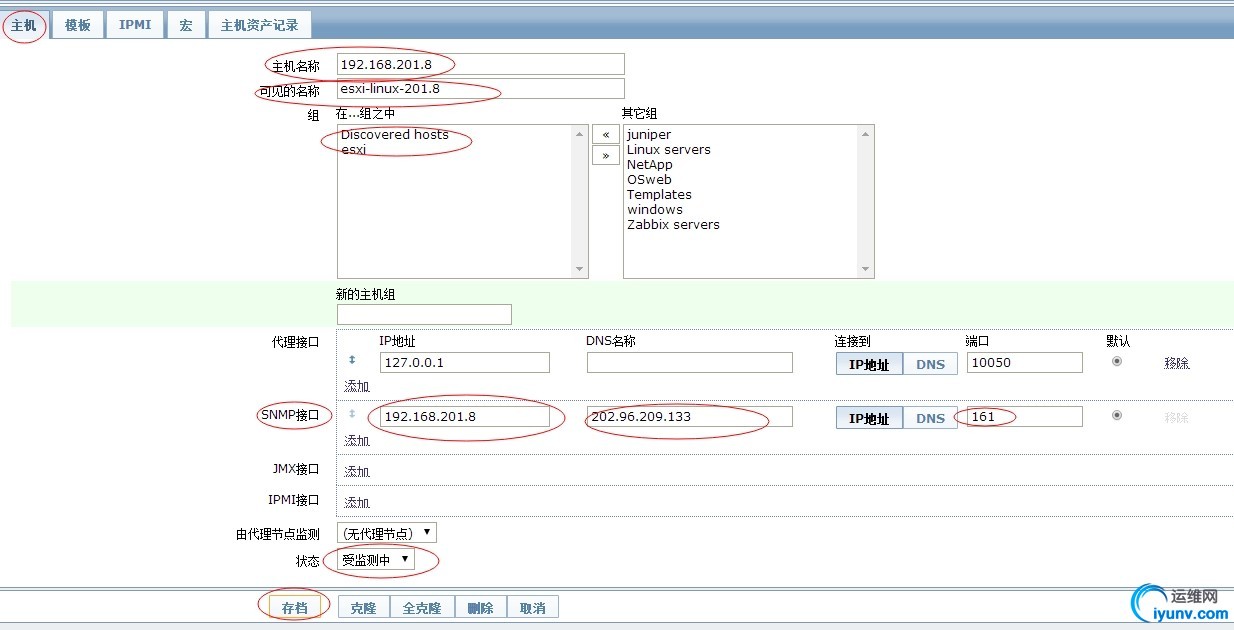Remove the agent interface with 移除
This screenshot has width=1234, height=630.
1177,363
